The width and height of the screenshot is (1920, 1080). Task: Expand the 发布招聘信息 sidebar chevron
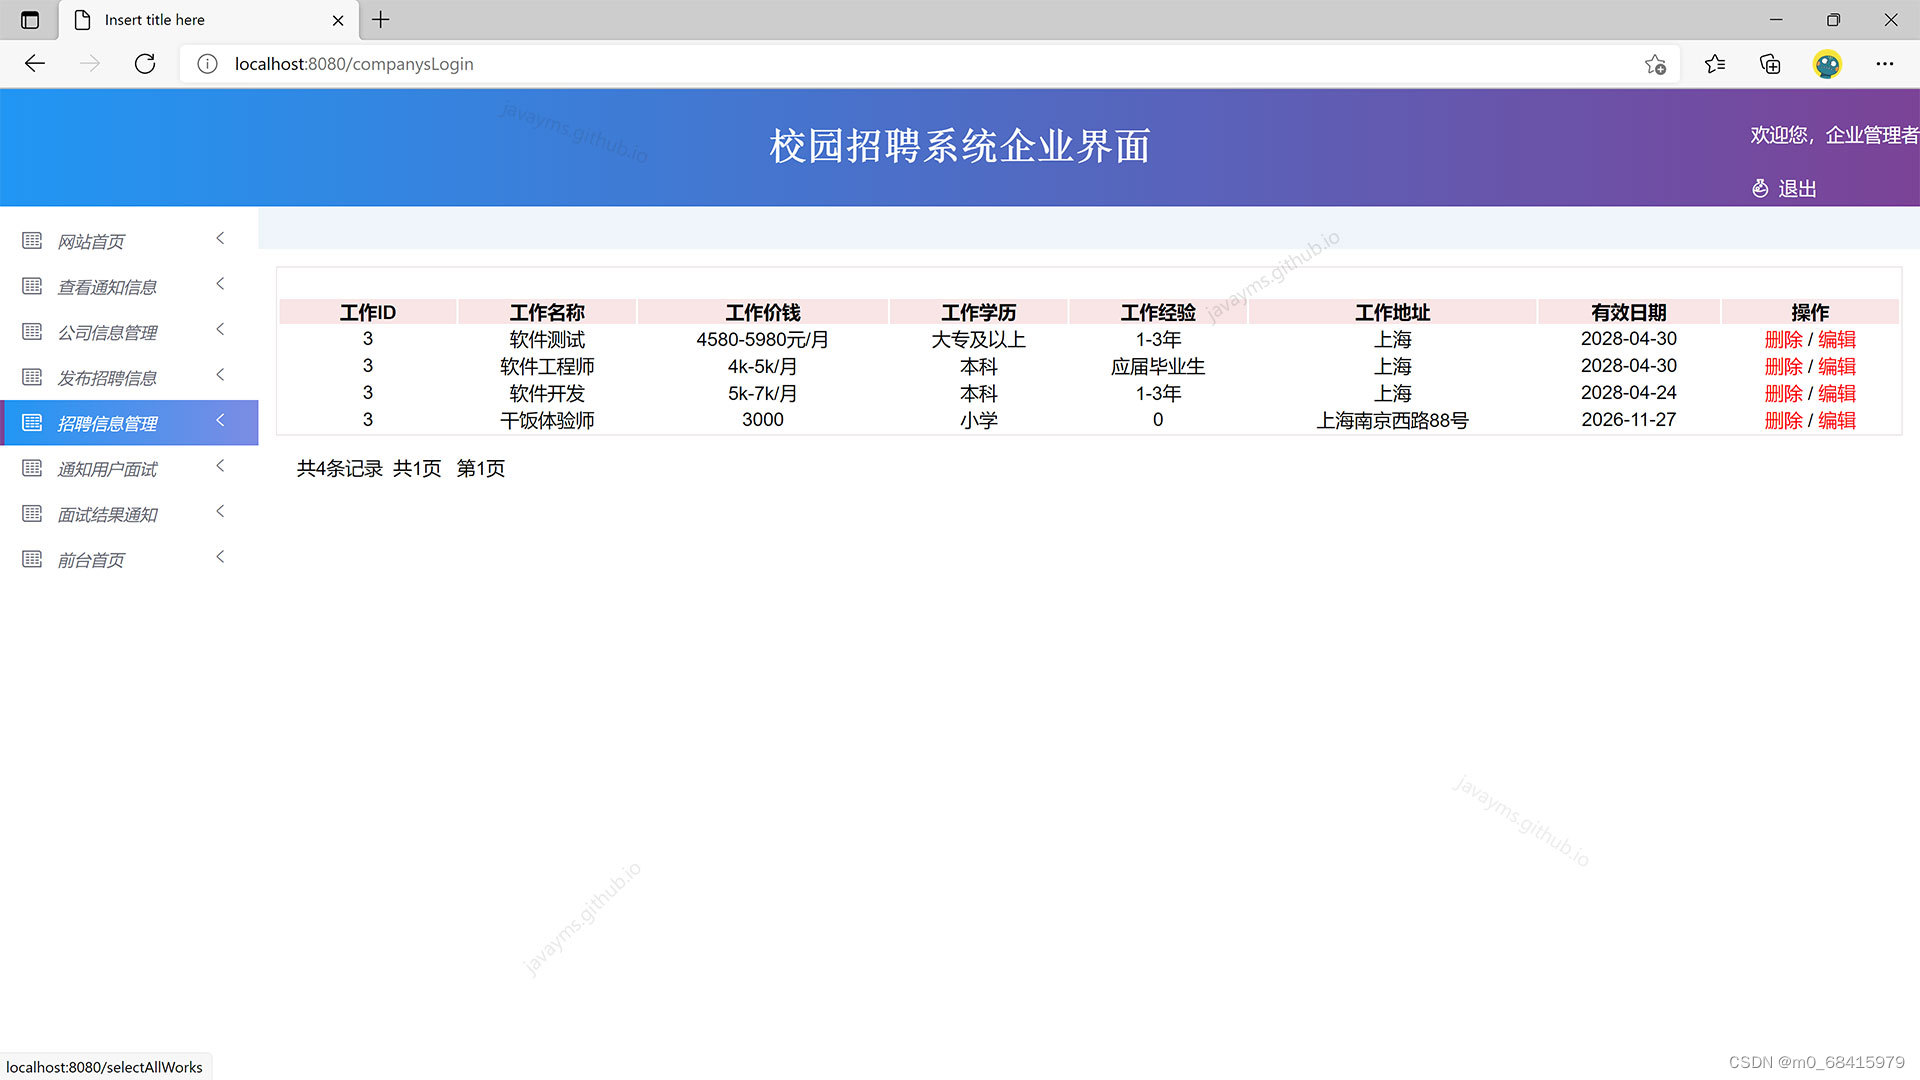pos(220,375)
